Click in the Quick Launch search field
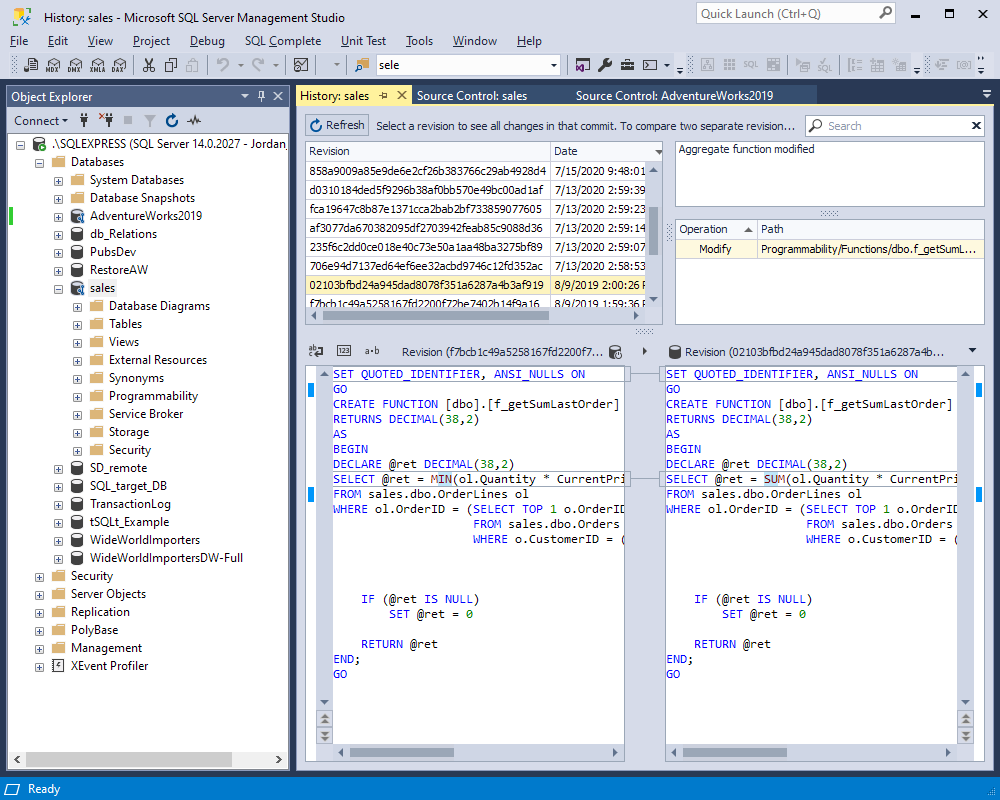Screen dimensions: 1000x800 [788, 13]
